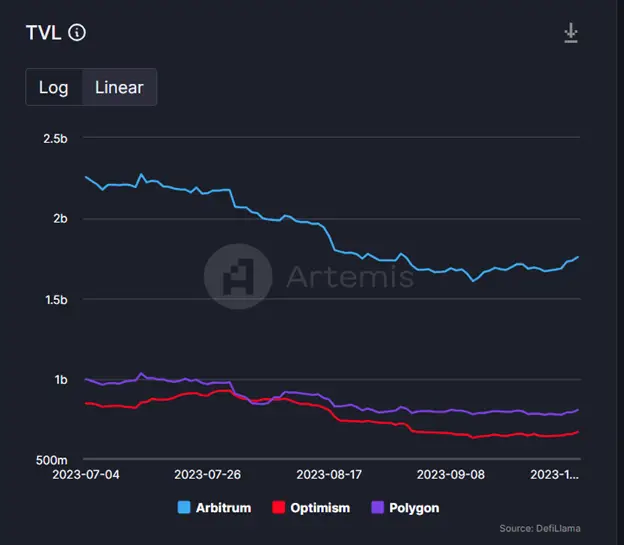624x545 pixels.
Task: Select the 1b y-axis label
Action: click(61, 380)
